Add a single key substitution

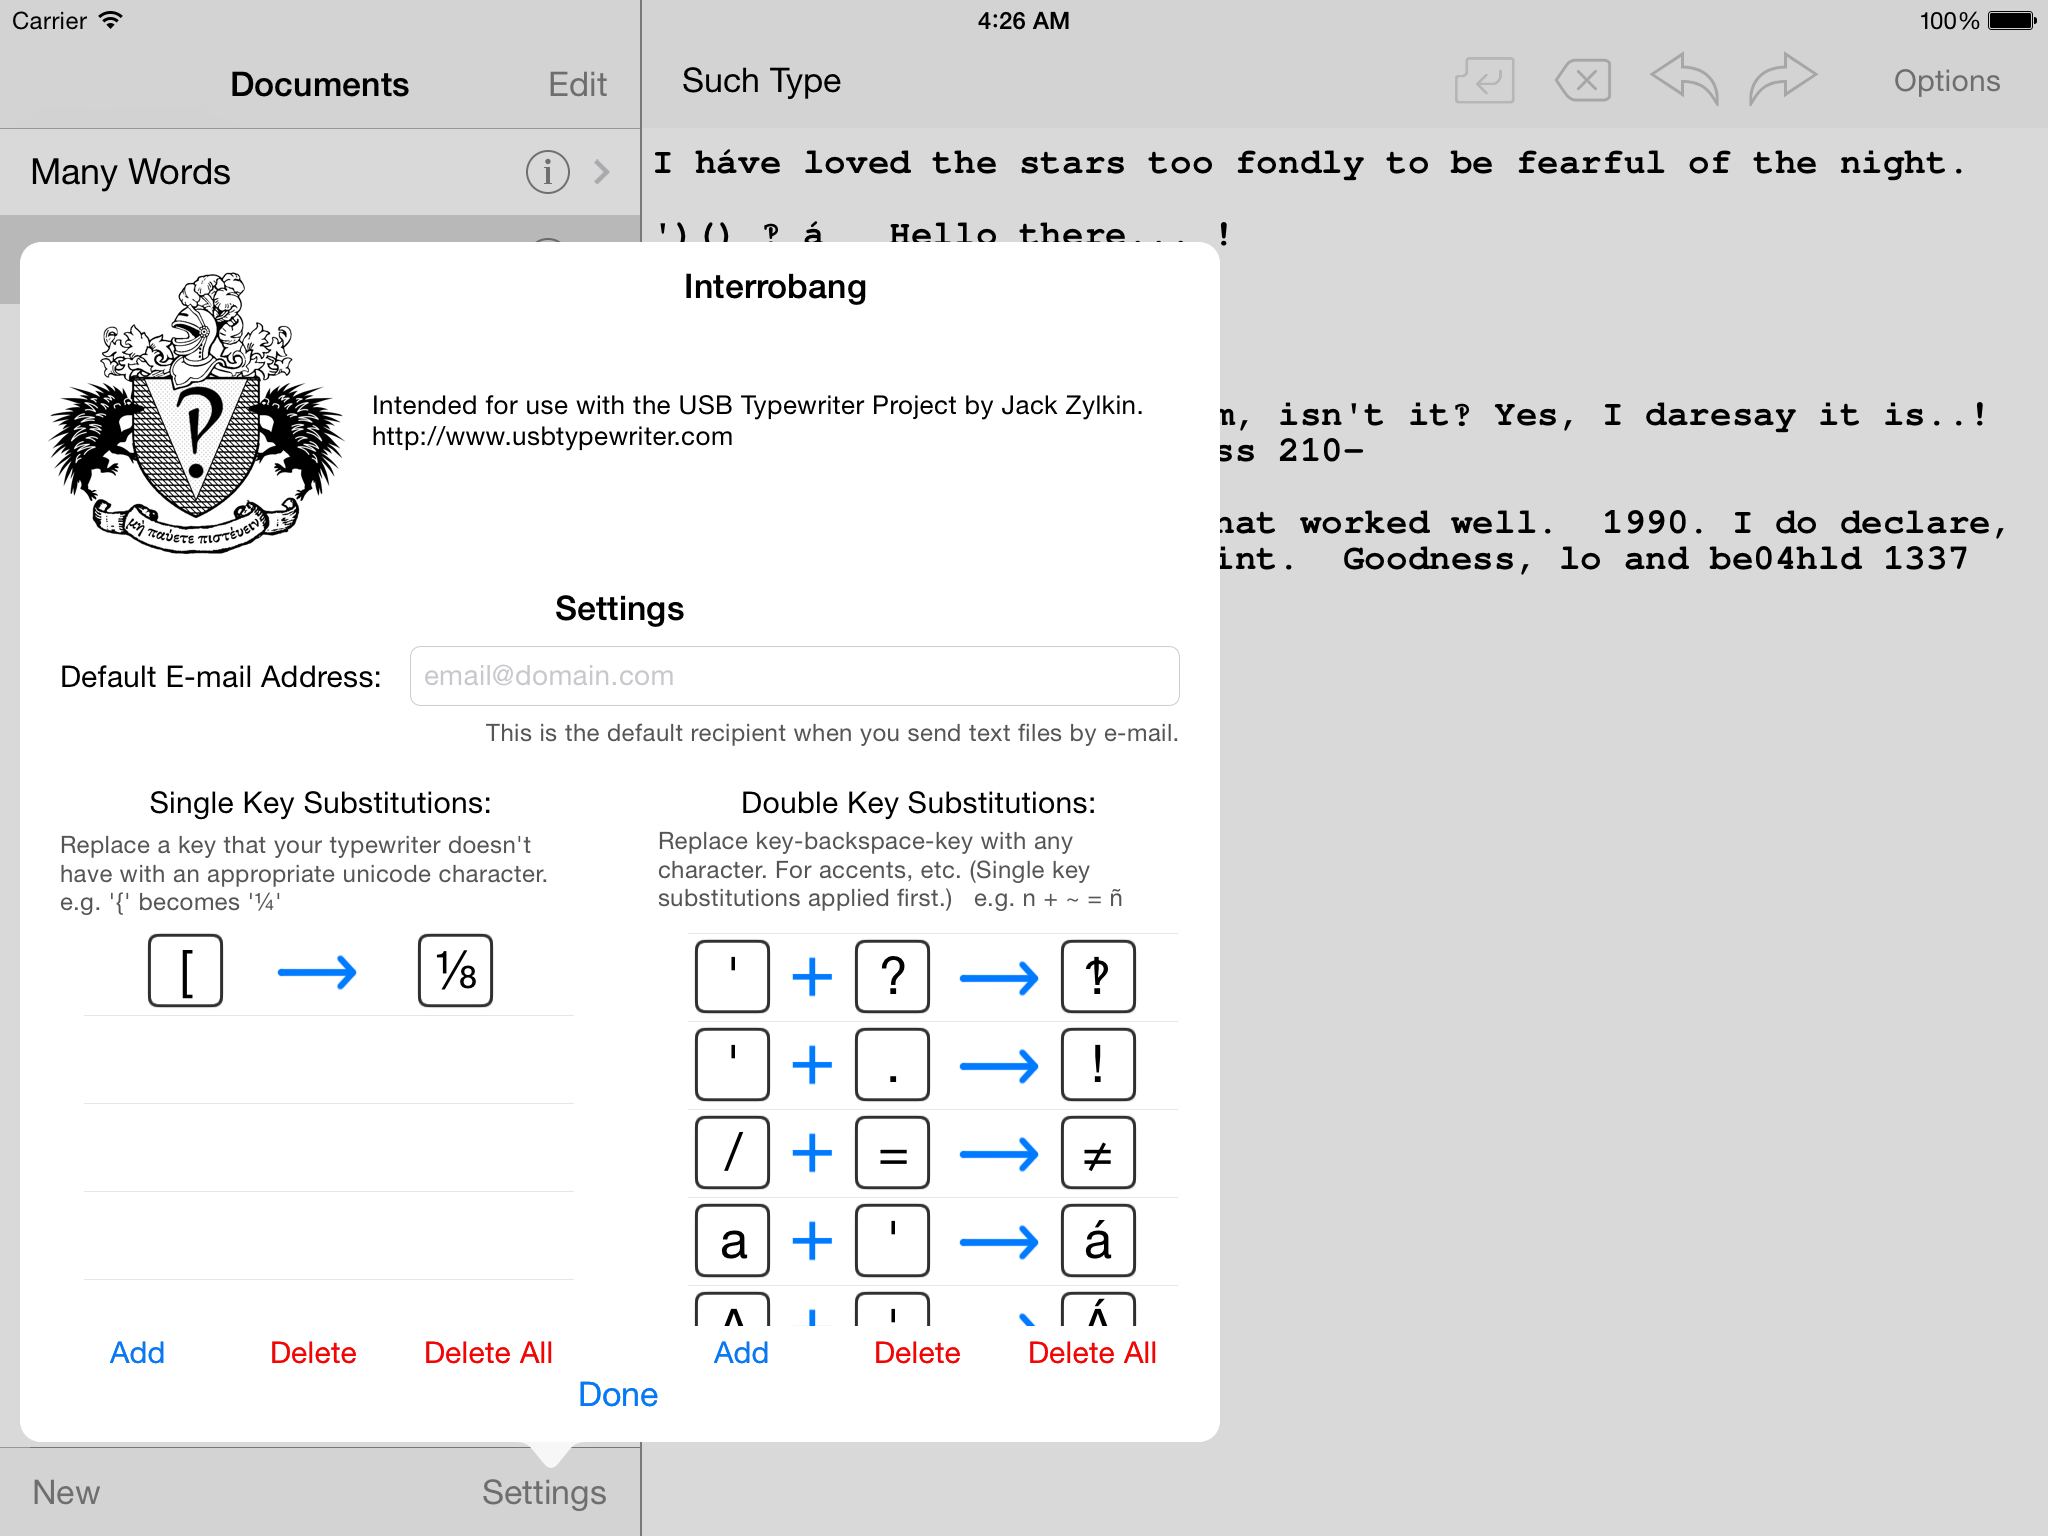coord(137,1353)
